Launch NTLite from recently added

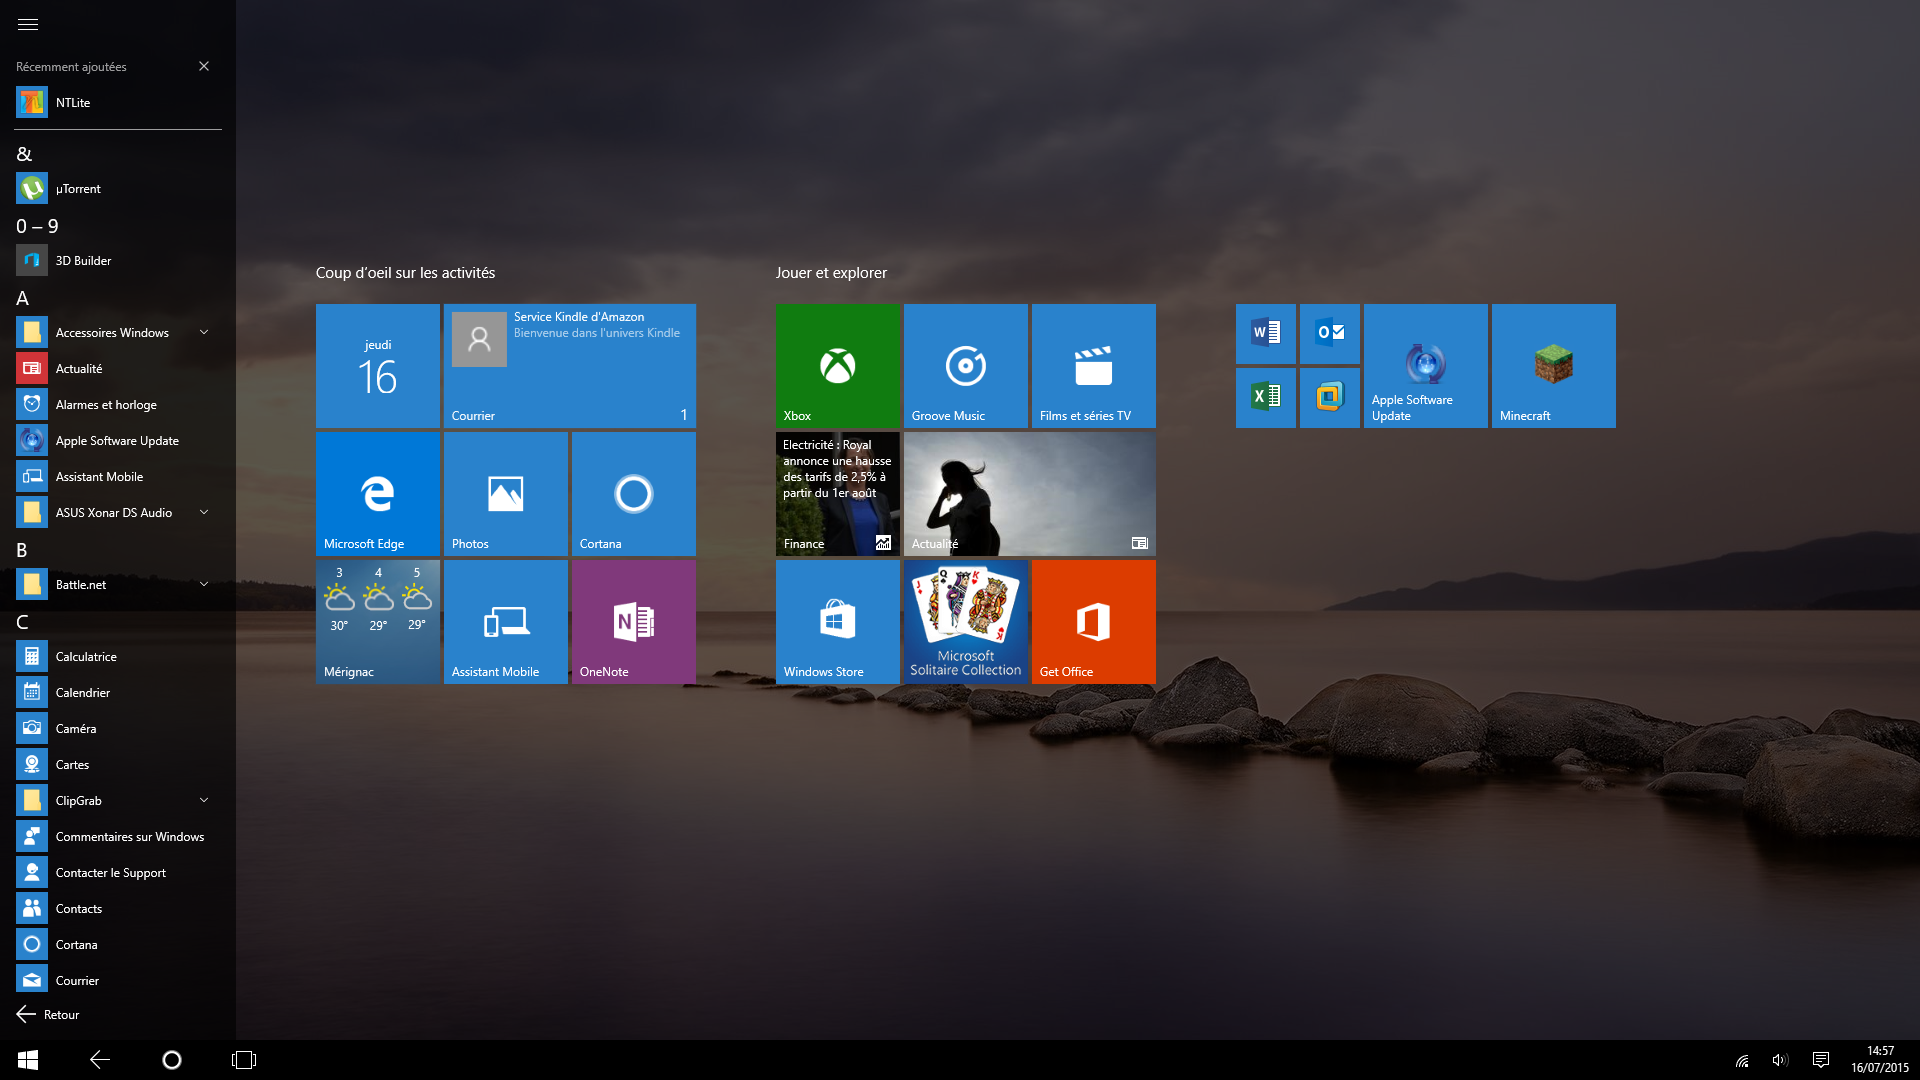click(118, 102)
